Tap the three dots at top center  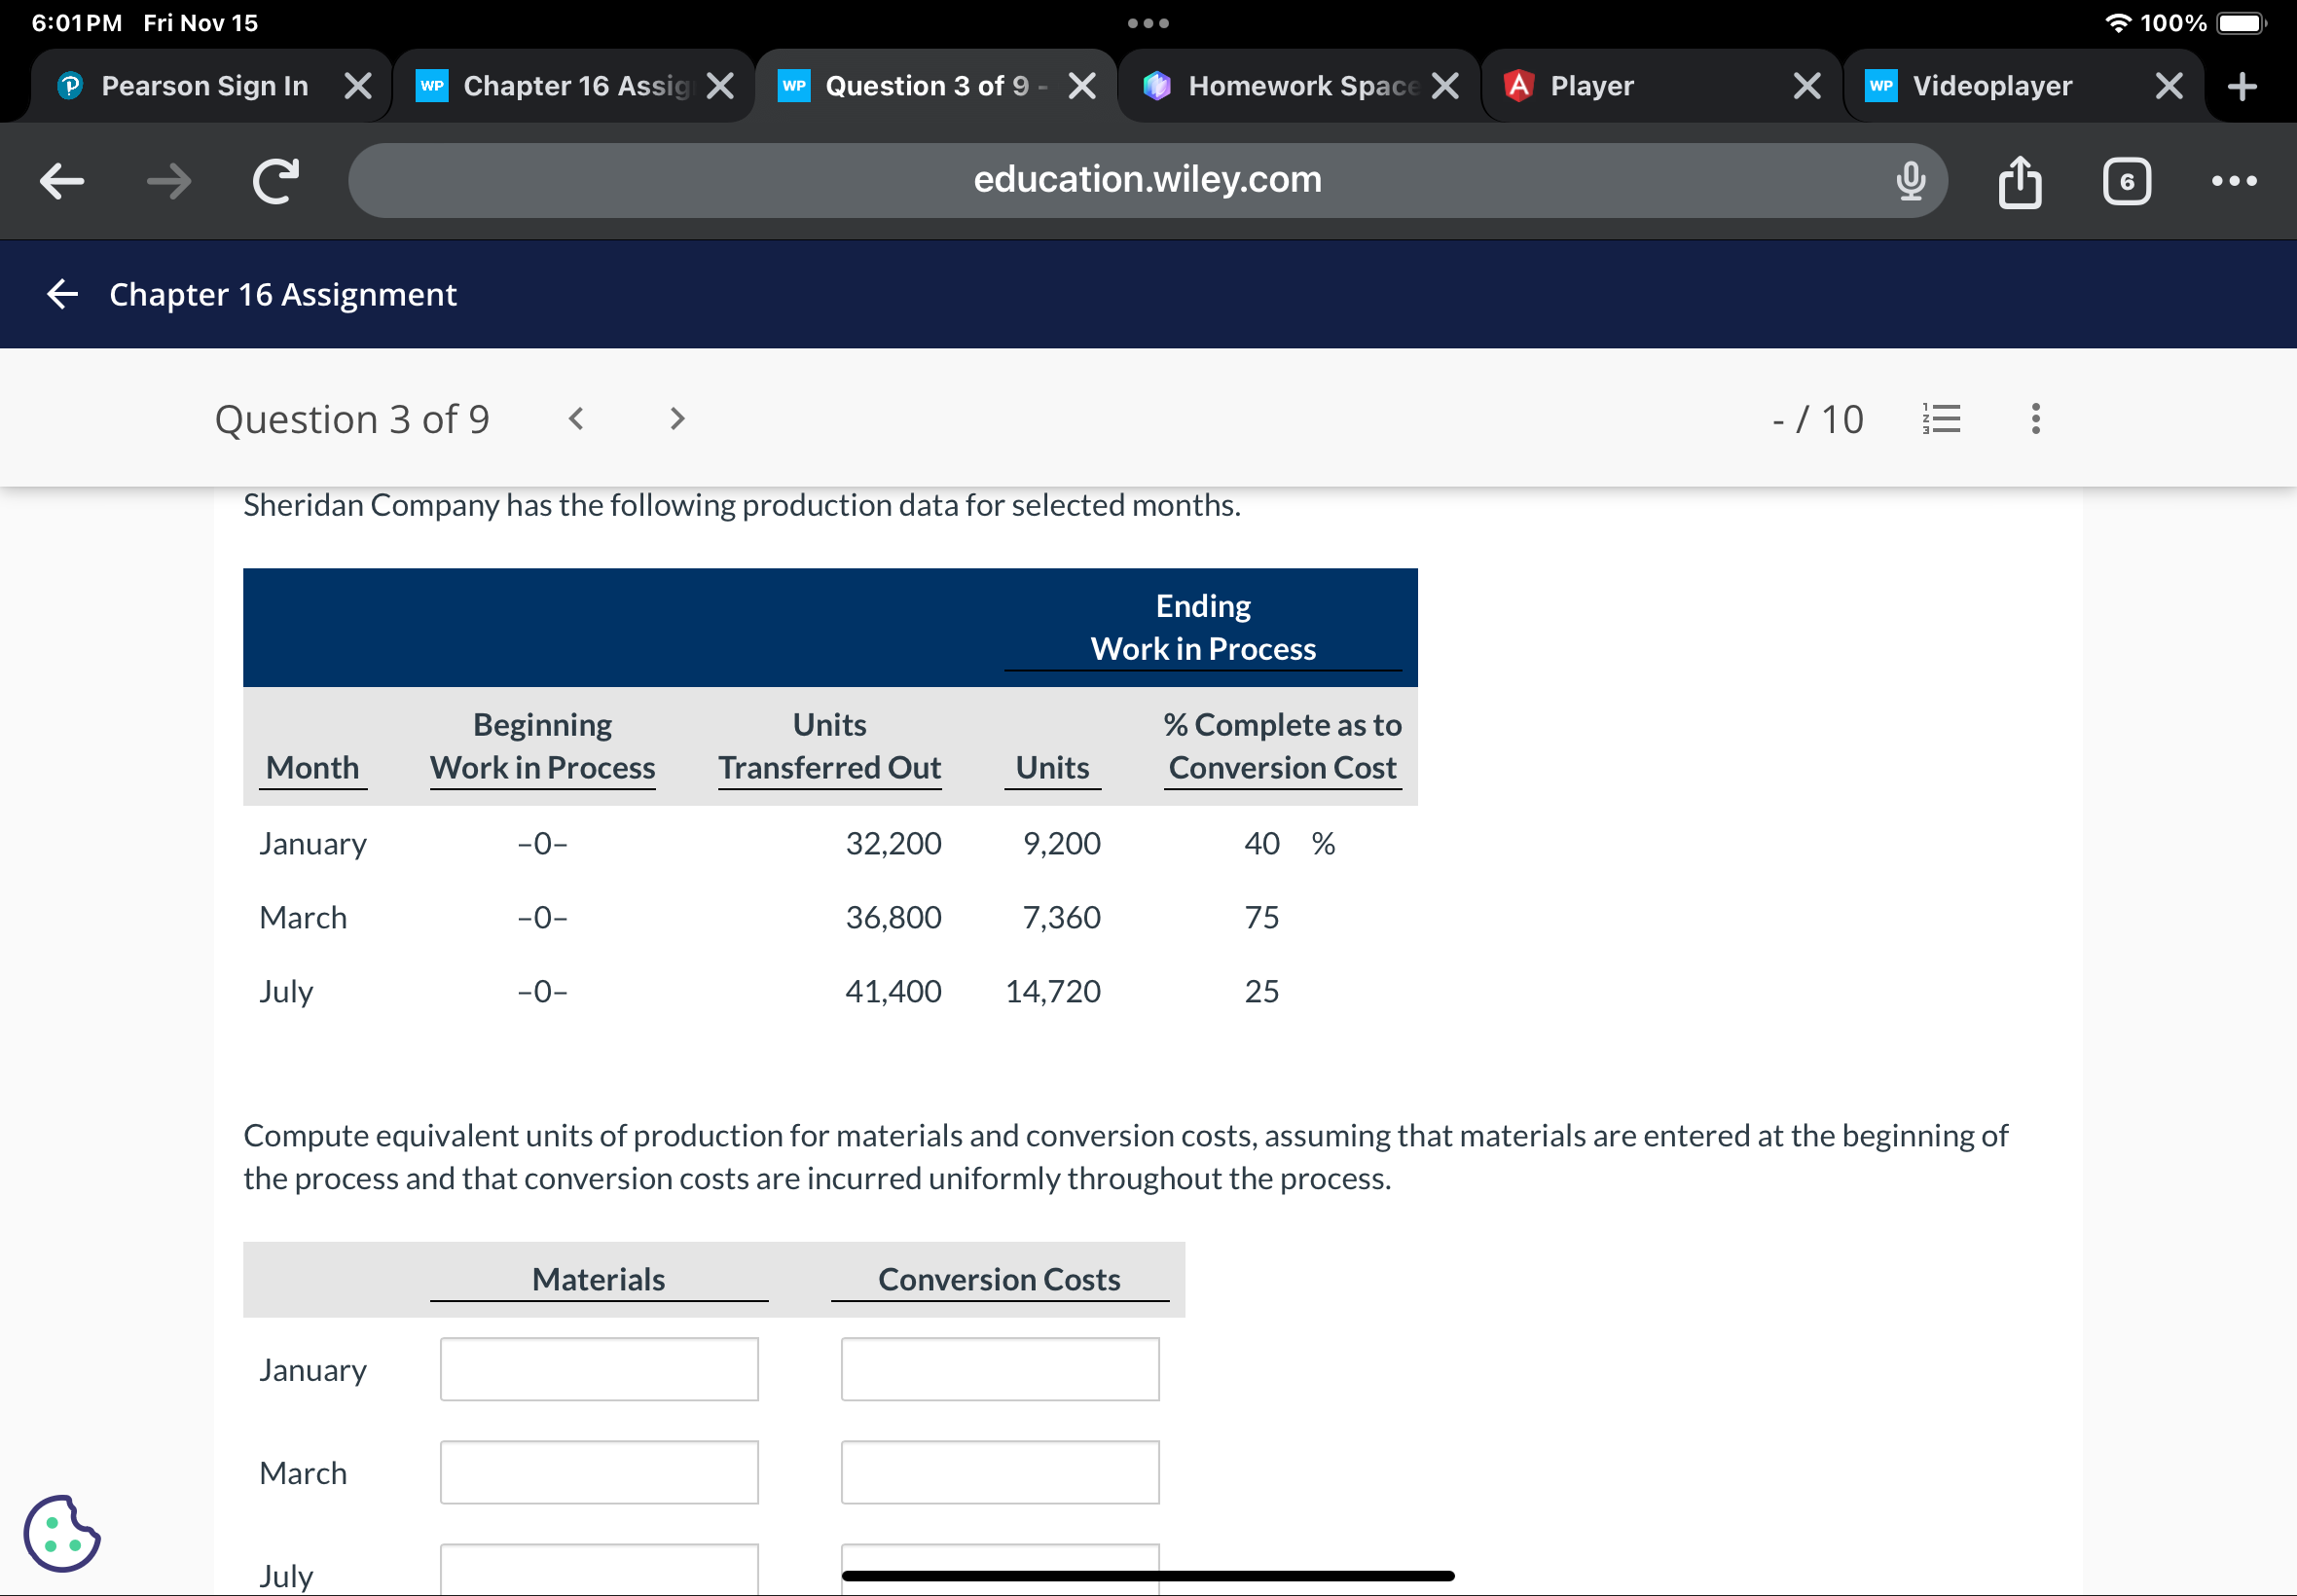pos(1148,23)
